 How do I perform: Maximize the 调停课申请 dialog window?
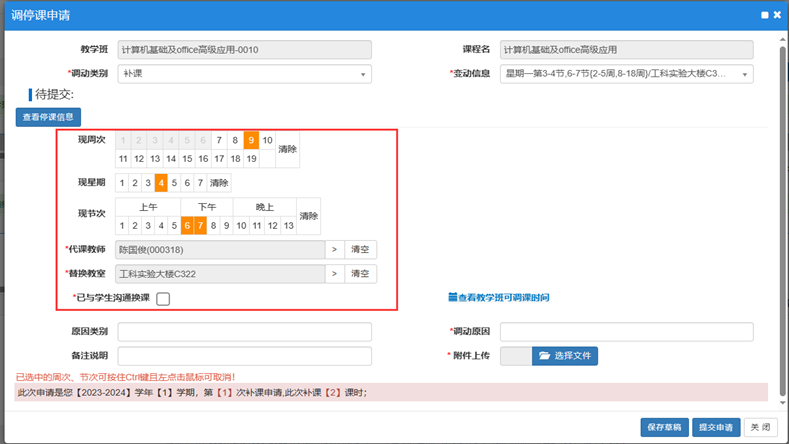(x=763, y=15)
